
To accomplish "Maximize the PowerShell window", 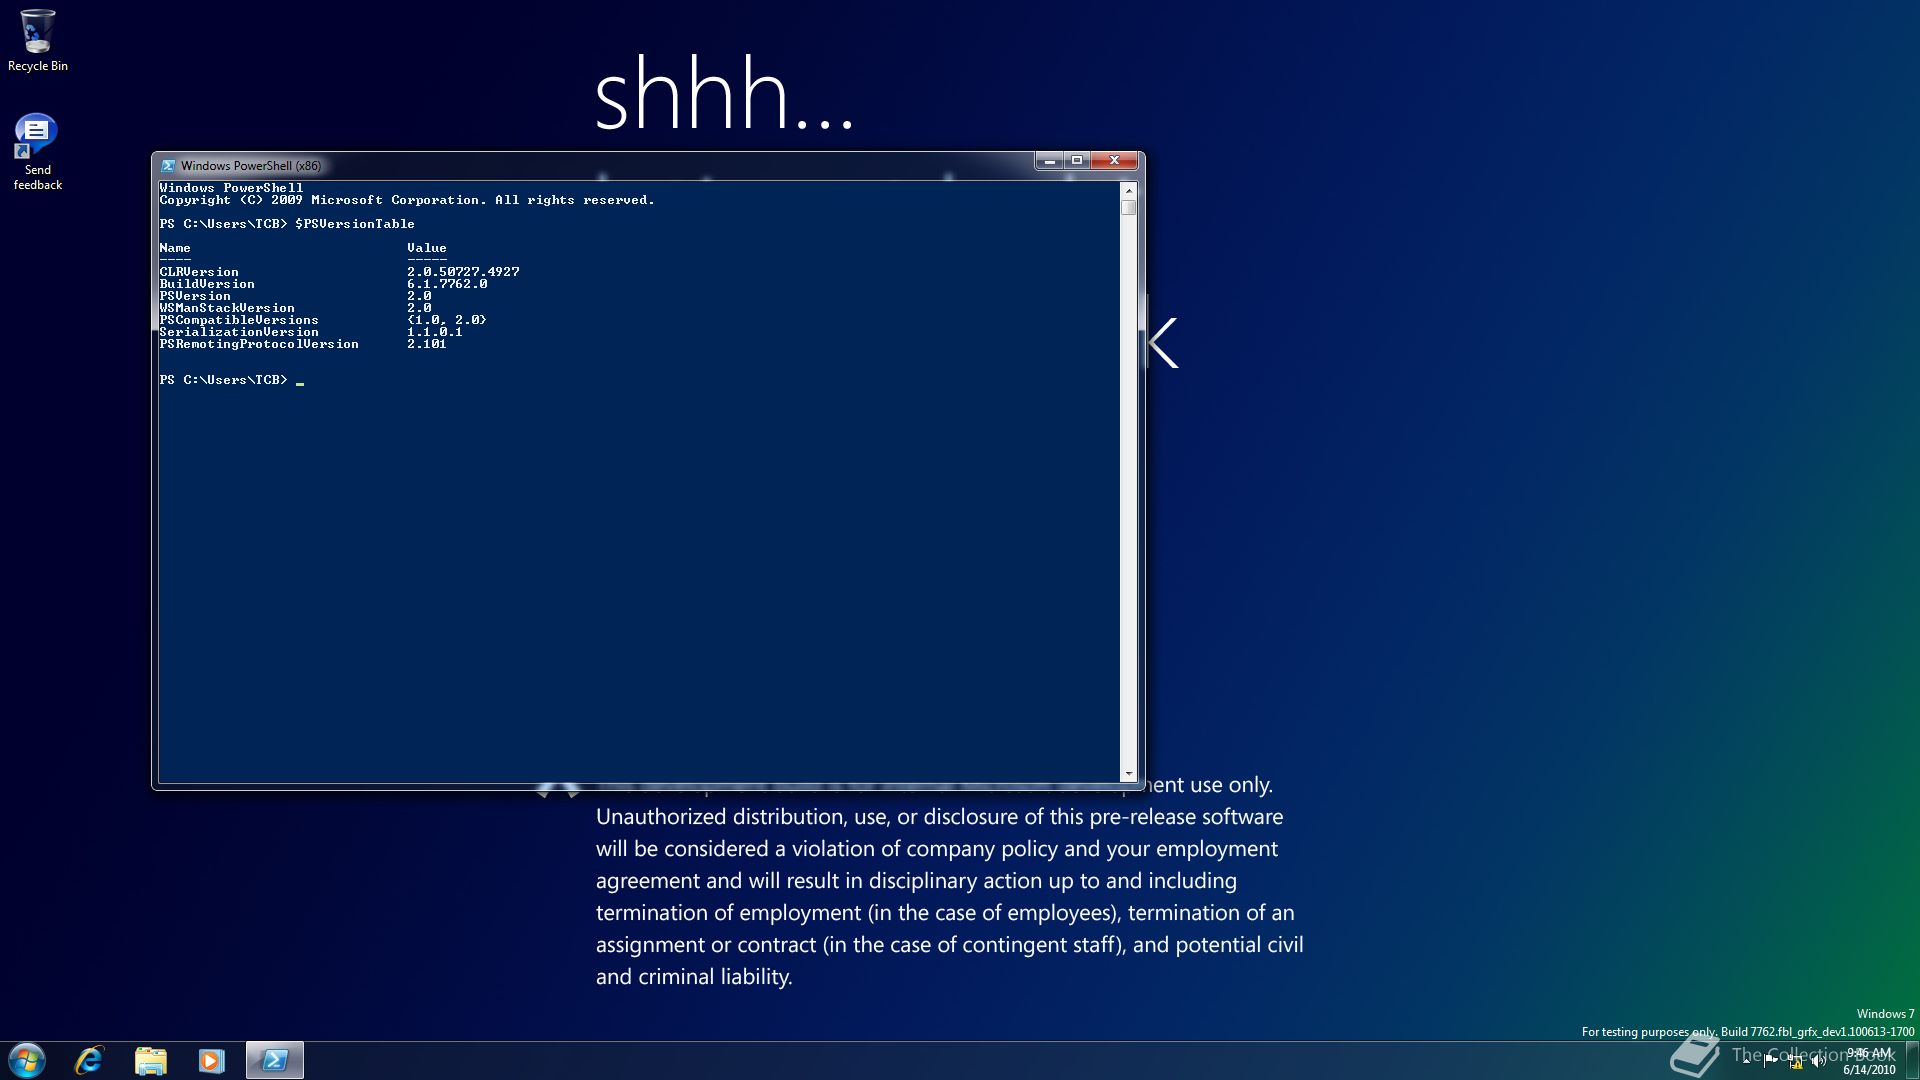I will (x=1077, y=160).
